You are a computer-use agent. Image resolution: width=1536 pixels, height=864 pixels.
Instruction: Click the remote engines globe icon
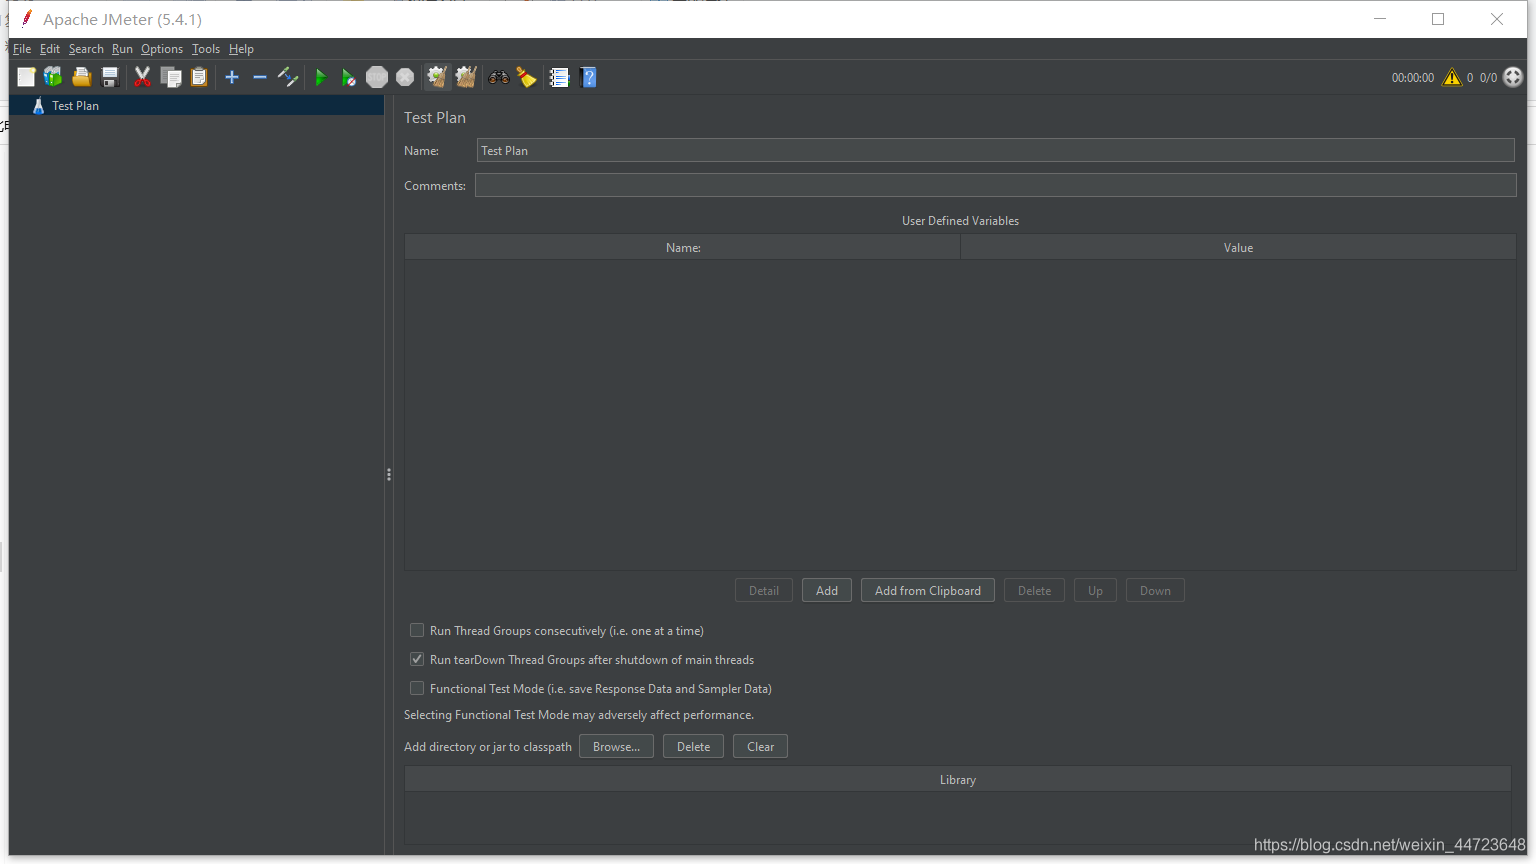[1513, 77]
